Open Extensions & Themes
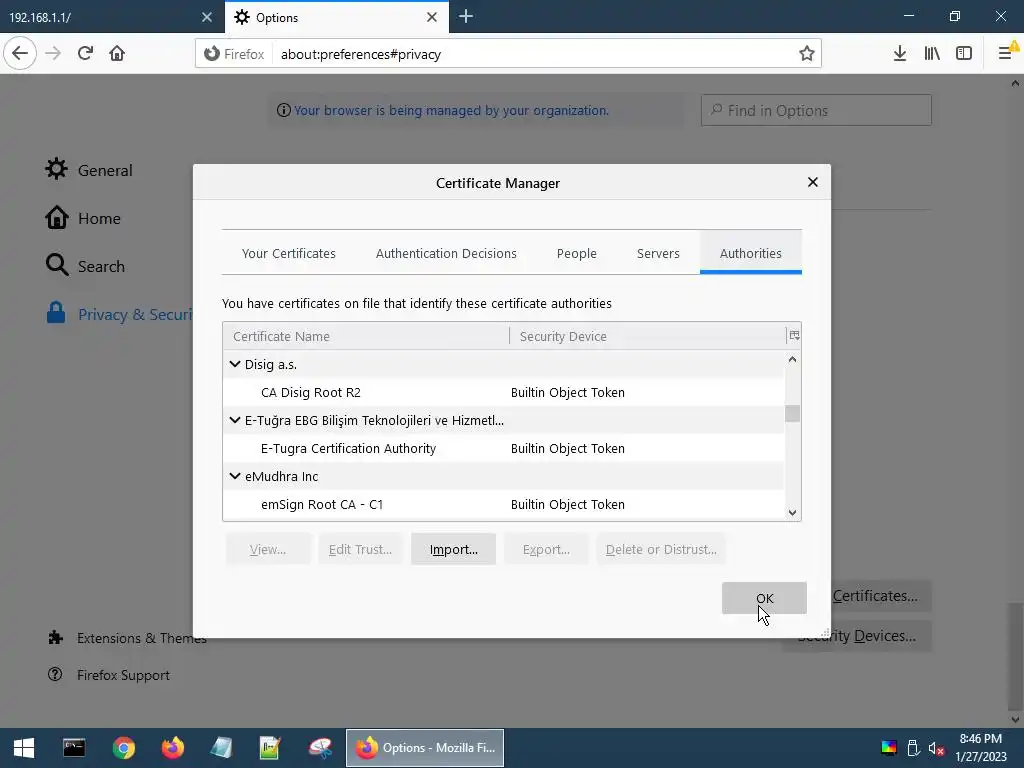This screenshot has width=1024, height=768. (127, 638)
